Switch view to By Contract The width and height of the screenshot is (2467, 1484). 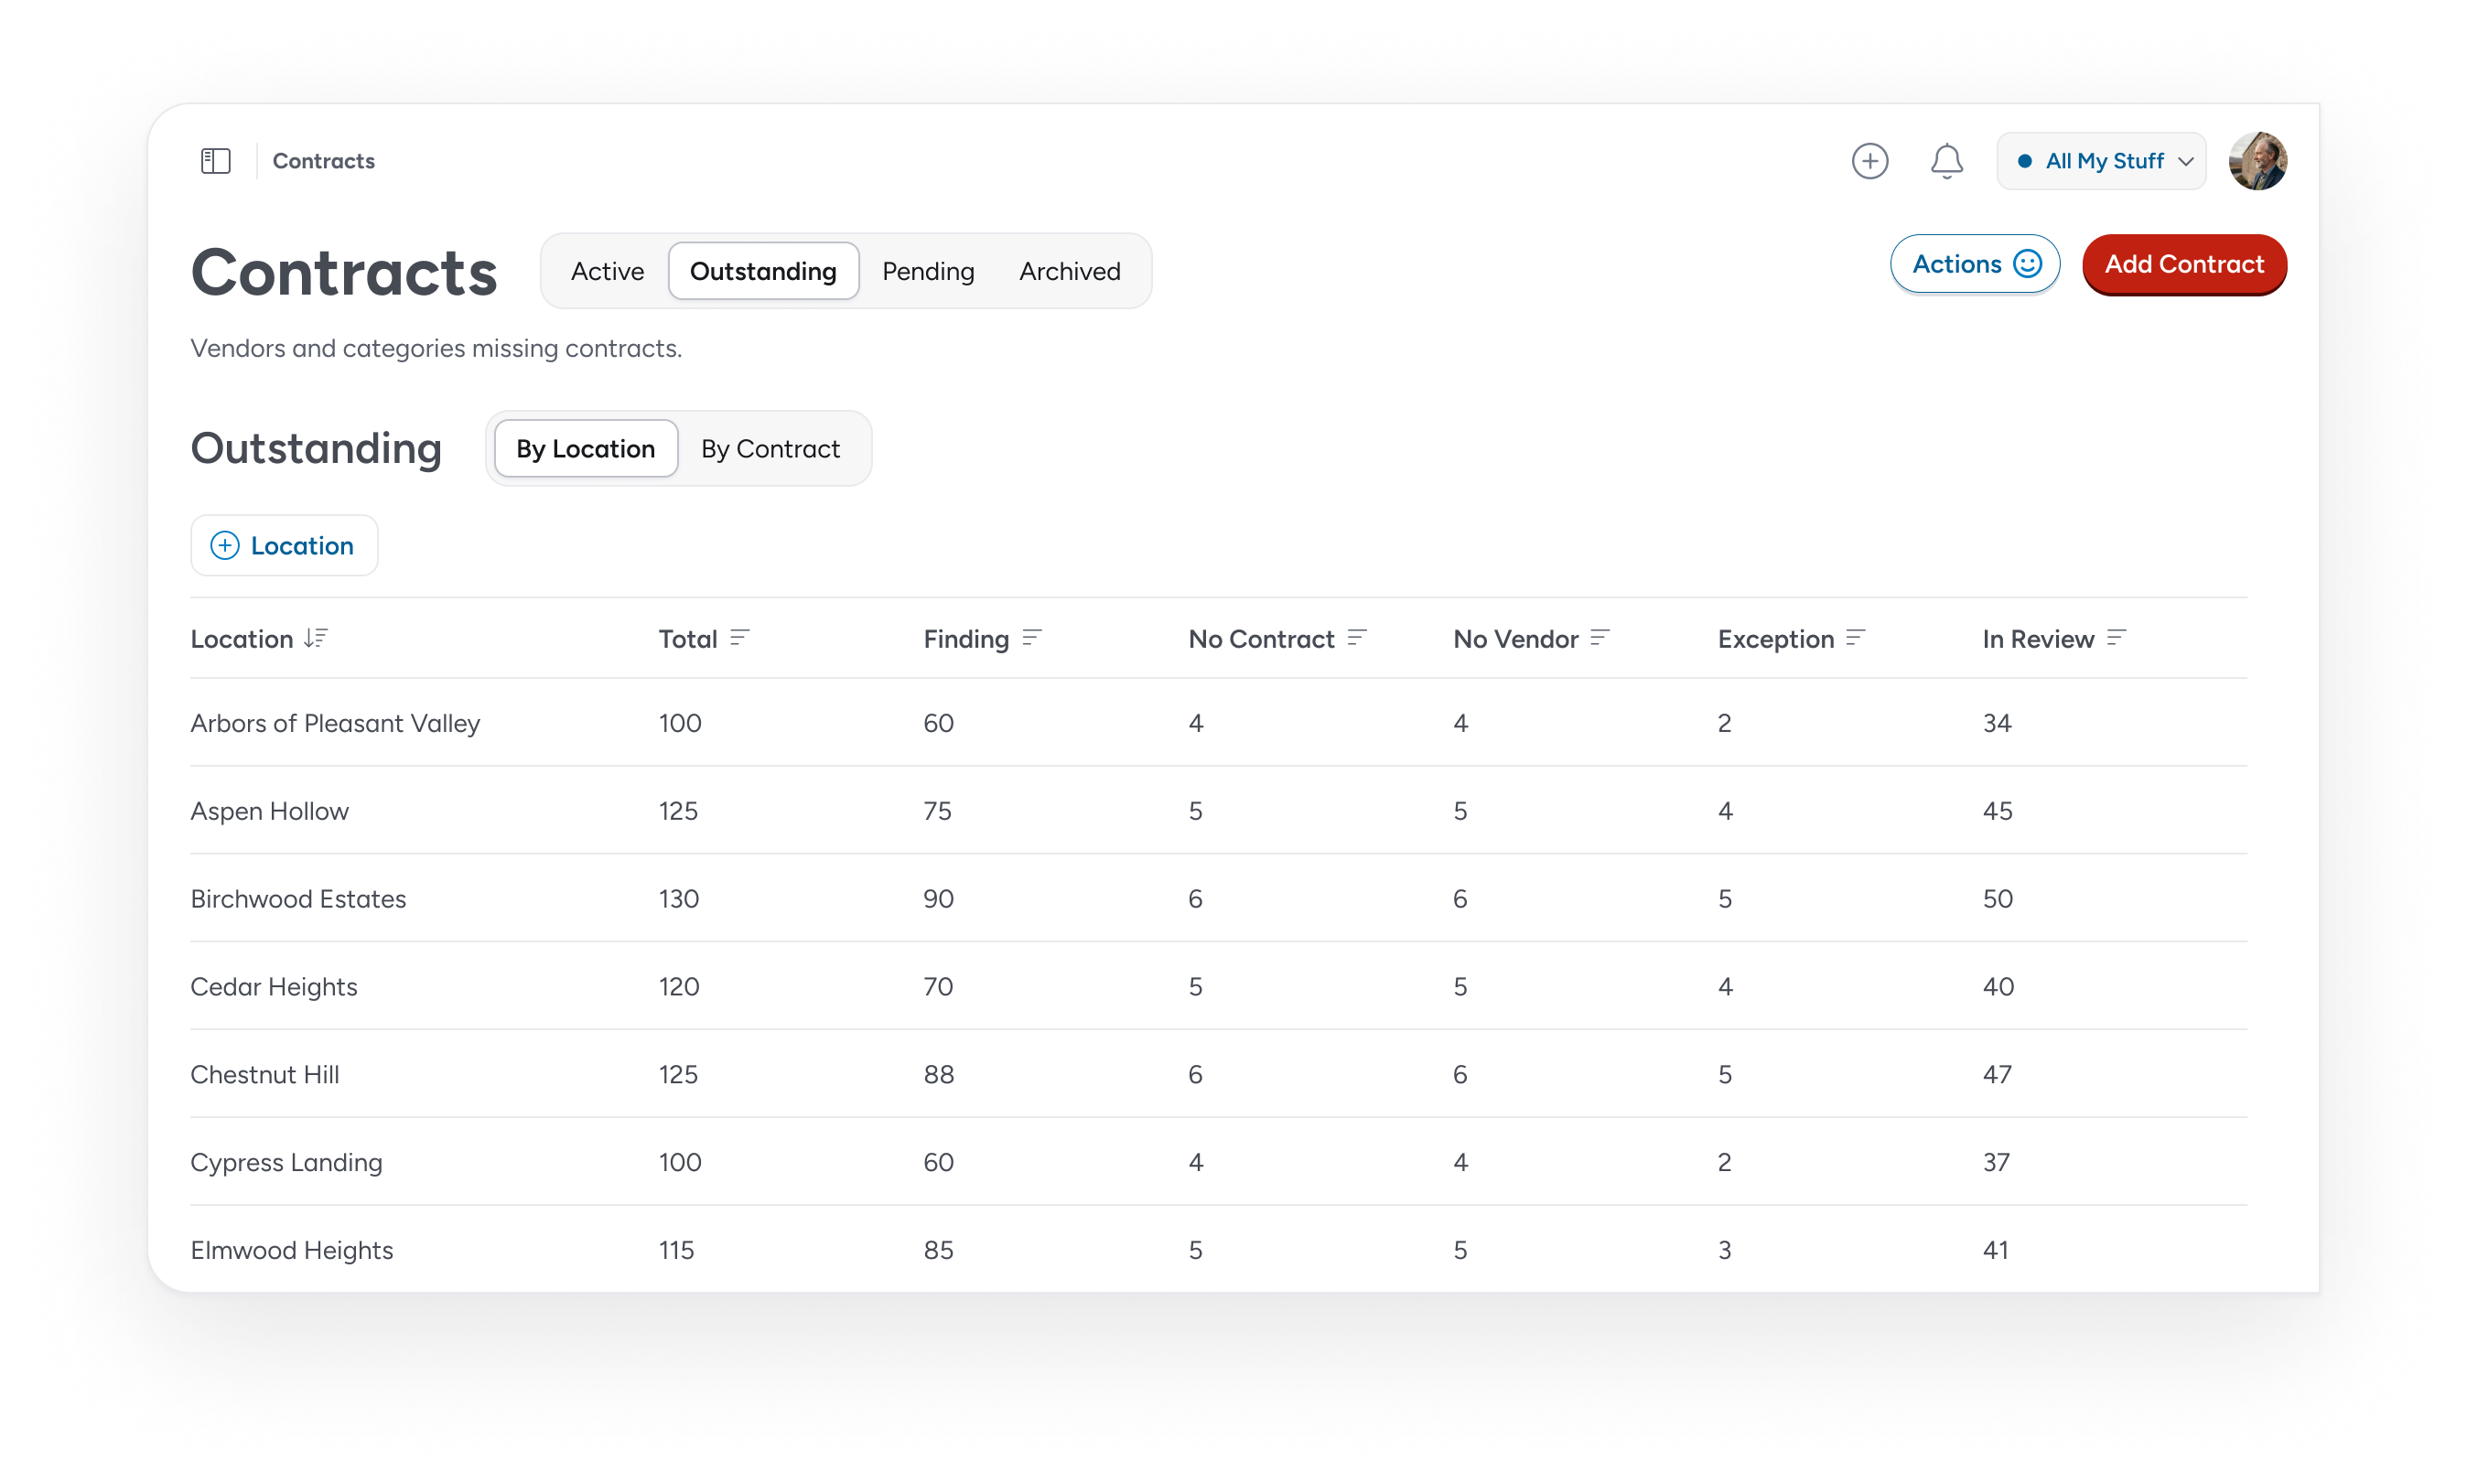770,449
